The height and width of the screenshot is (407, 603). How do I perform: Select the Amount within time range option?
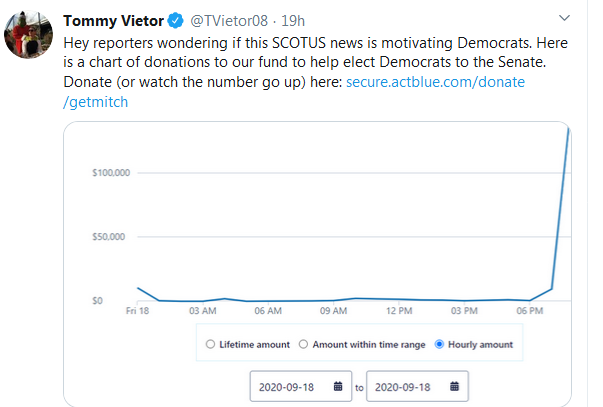pyautogui.click(x=303, y=344)
